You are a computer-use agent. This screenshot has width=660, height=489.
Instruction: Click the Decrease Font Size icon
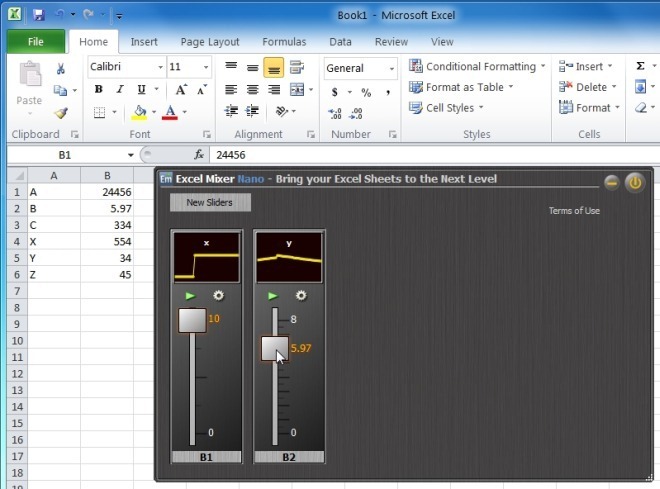click(202, 90)
